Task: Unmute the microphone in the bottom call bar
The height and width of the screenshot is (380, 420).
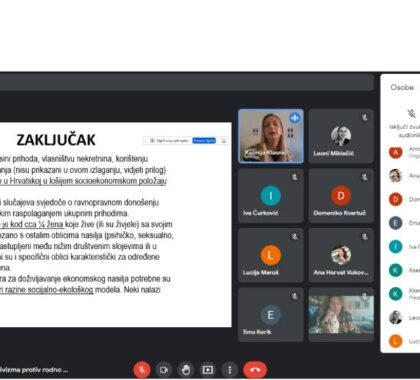Action: [142, 370]
